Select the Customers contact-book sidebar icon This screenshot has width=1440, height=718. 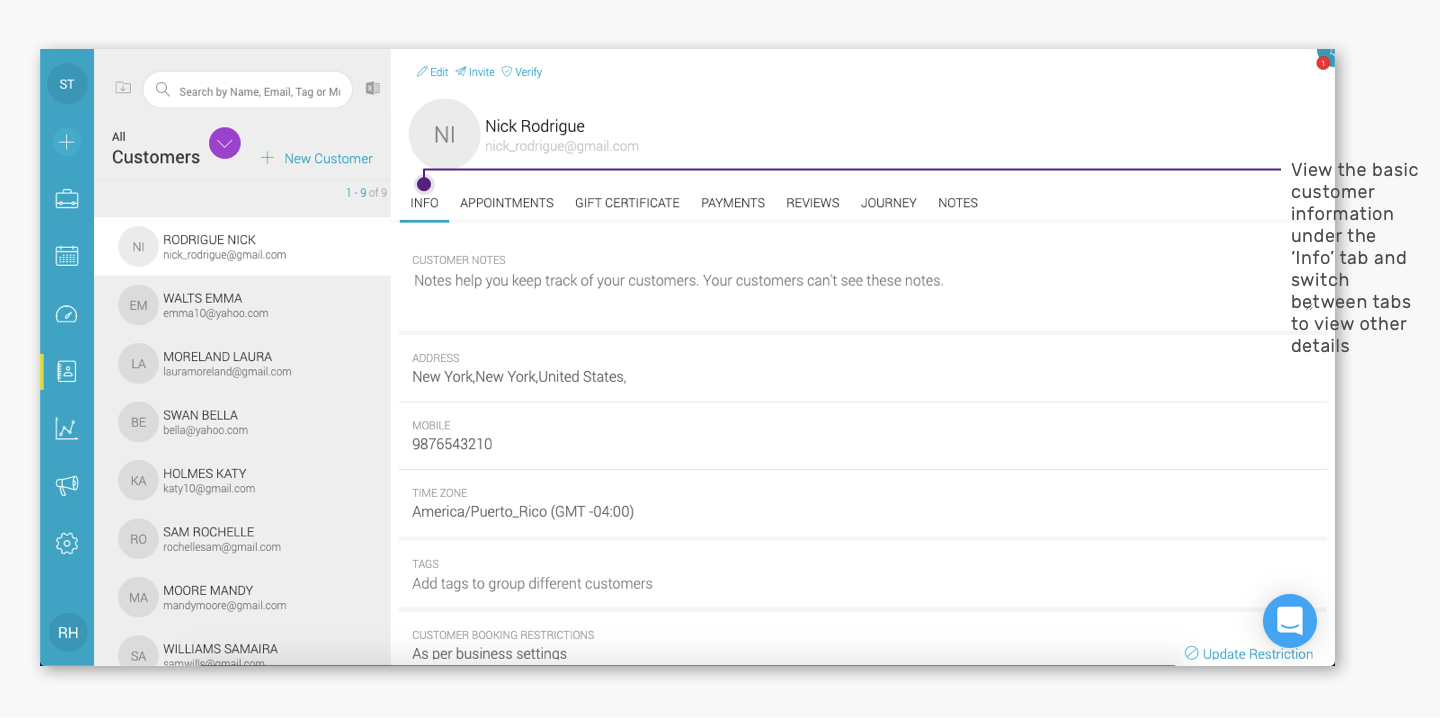[67, 371]
